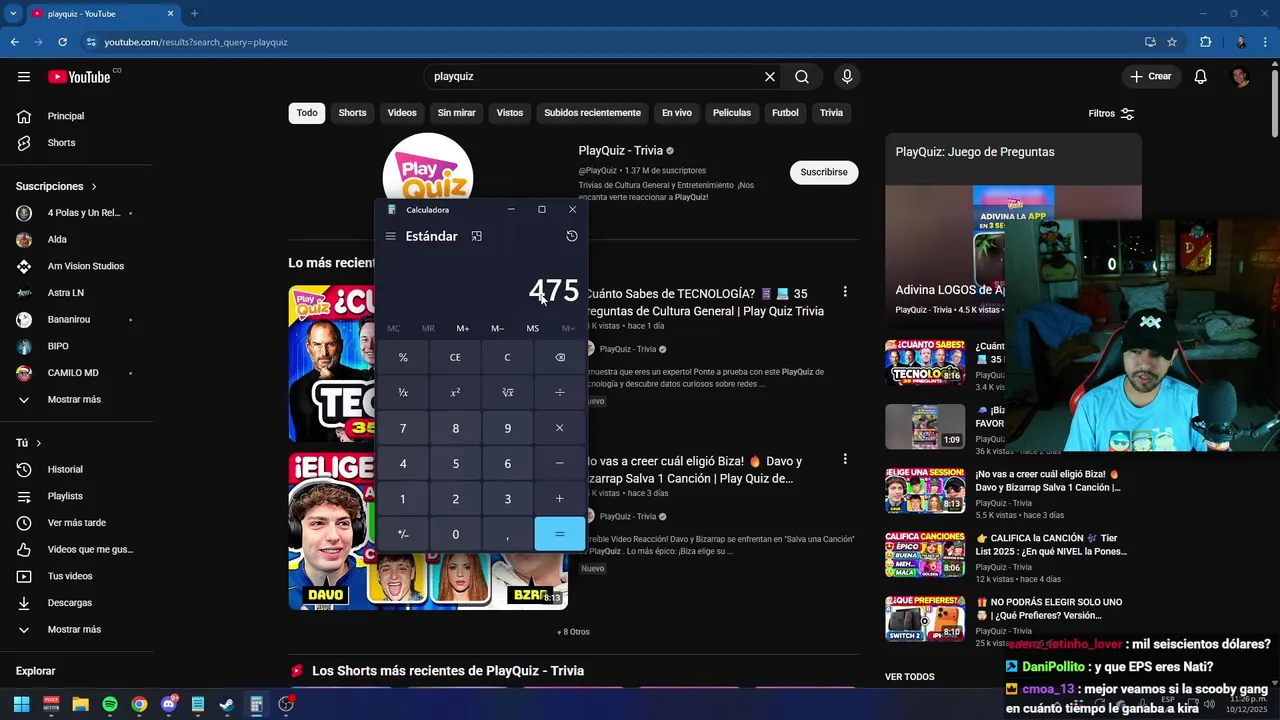Open Steam from the taskbar
Image resolution: width=1280 pixels, height=720 pixels.
(227, 704)
